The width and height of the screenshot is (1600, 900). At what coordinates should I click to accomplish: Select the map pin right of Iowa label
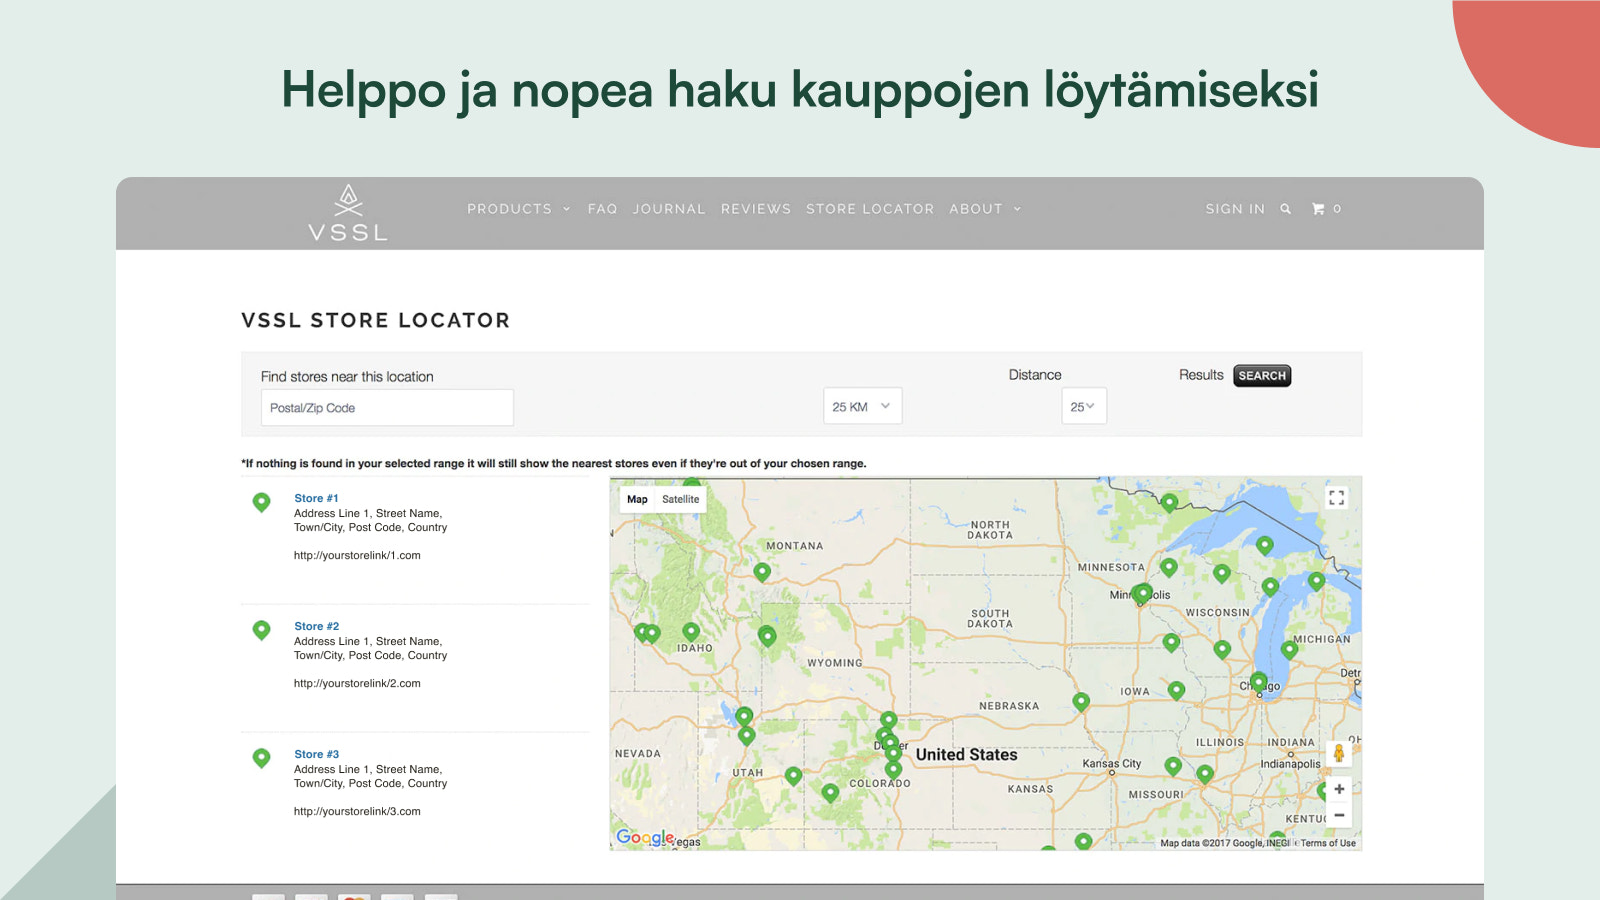1177,690
